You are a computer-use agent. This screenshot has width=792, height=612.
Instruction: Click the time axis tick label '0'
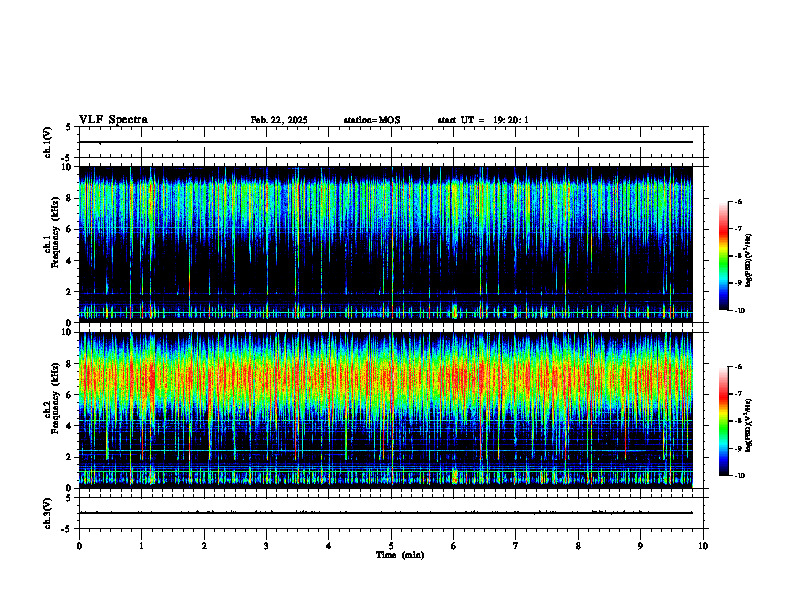tap(79, 546)
